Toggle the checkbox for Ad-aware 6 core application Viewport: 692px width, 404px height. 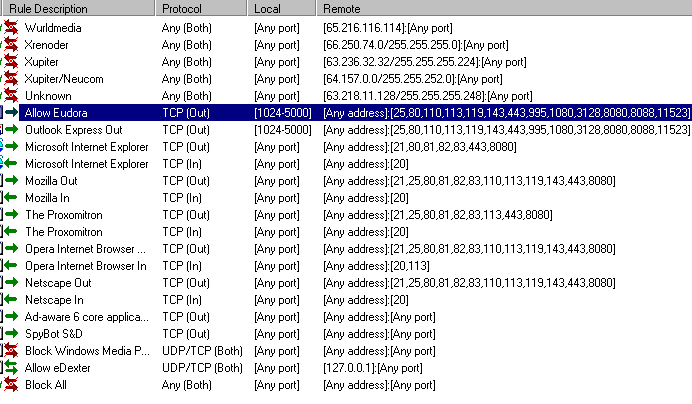click(1, 317)
